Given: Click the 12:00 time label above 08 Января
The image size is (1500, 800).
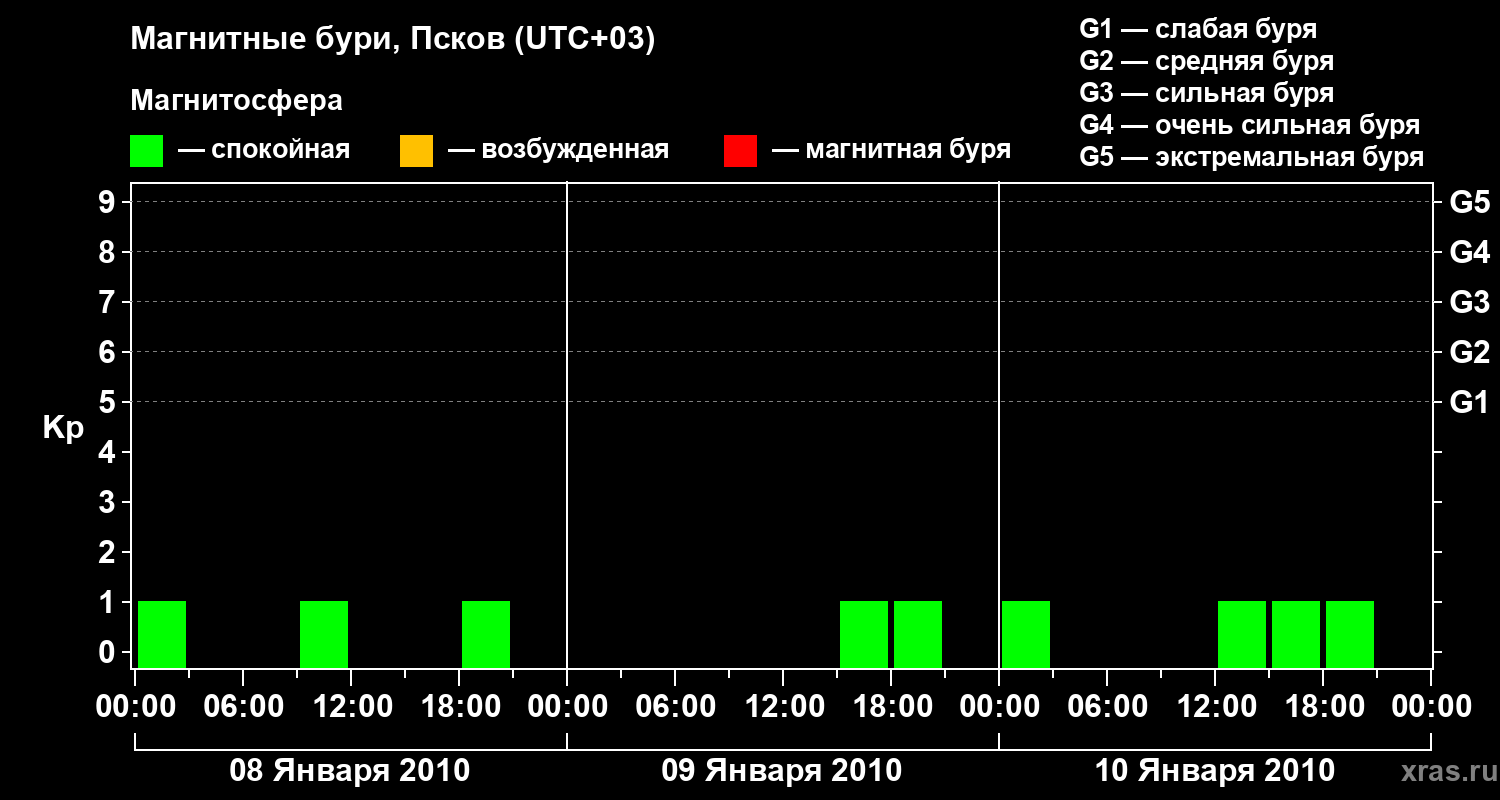Looking at the screenshot, I should [351, 707].
